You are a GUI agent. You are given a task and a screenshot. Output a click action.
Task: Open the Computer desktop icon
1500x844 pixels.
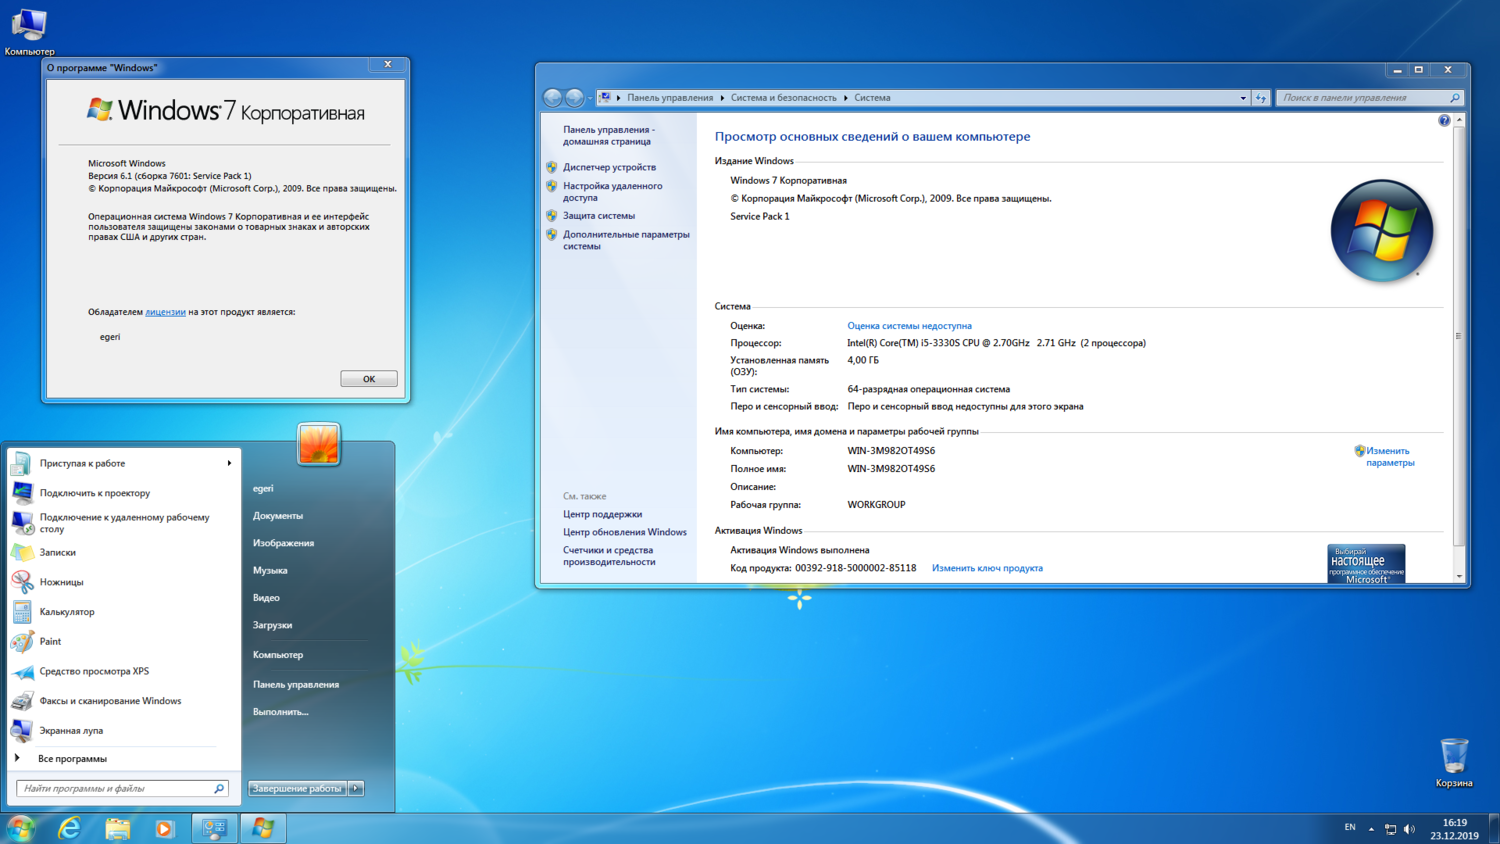click(x=29, y=31)
